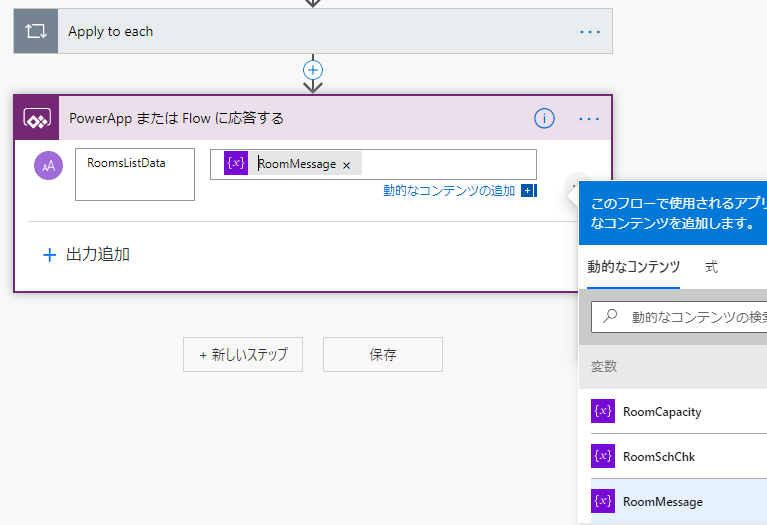Collapse the PowerApp または Flow に応答する header

coord(313,118)
